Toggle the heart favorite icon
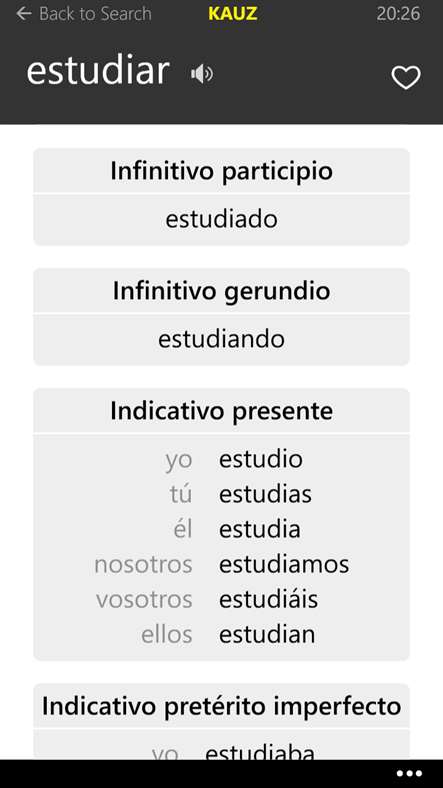The image size is (443, 788). (406, 77)
